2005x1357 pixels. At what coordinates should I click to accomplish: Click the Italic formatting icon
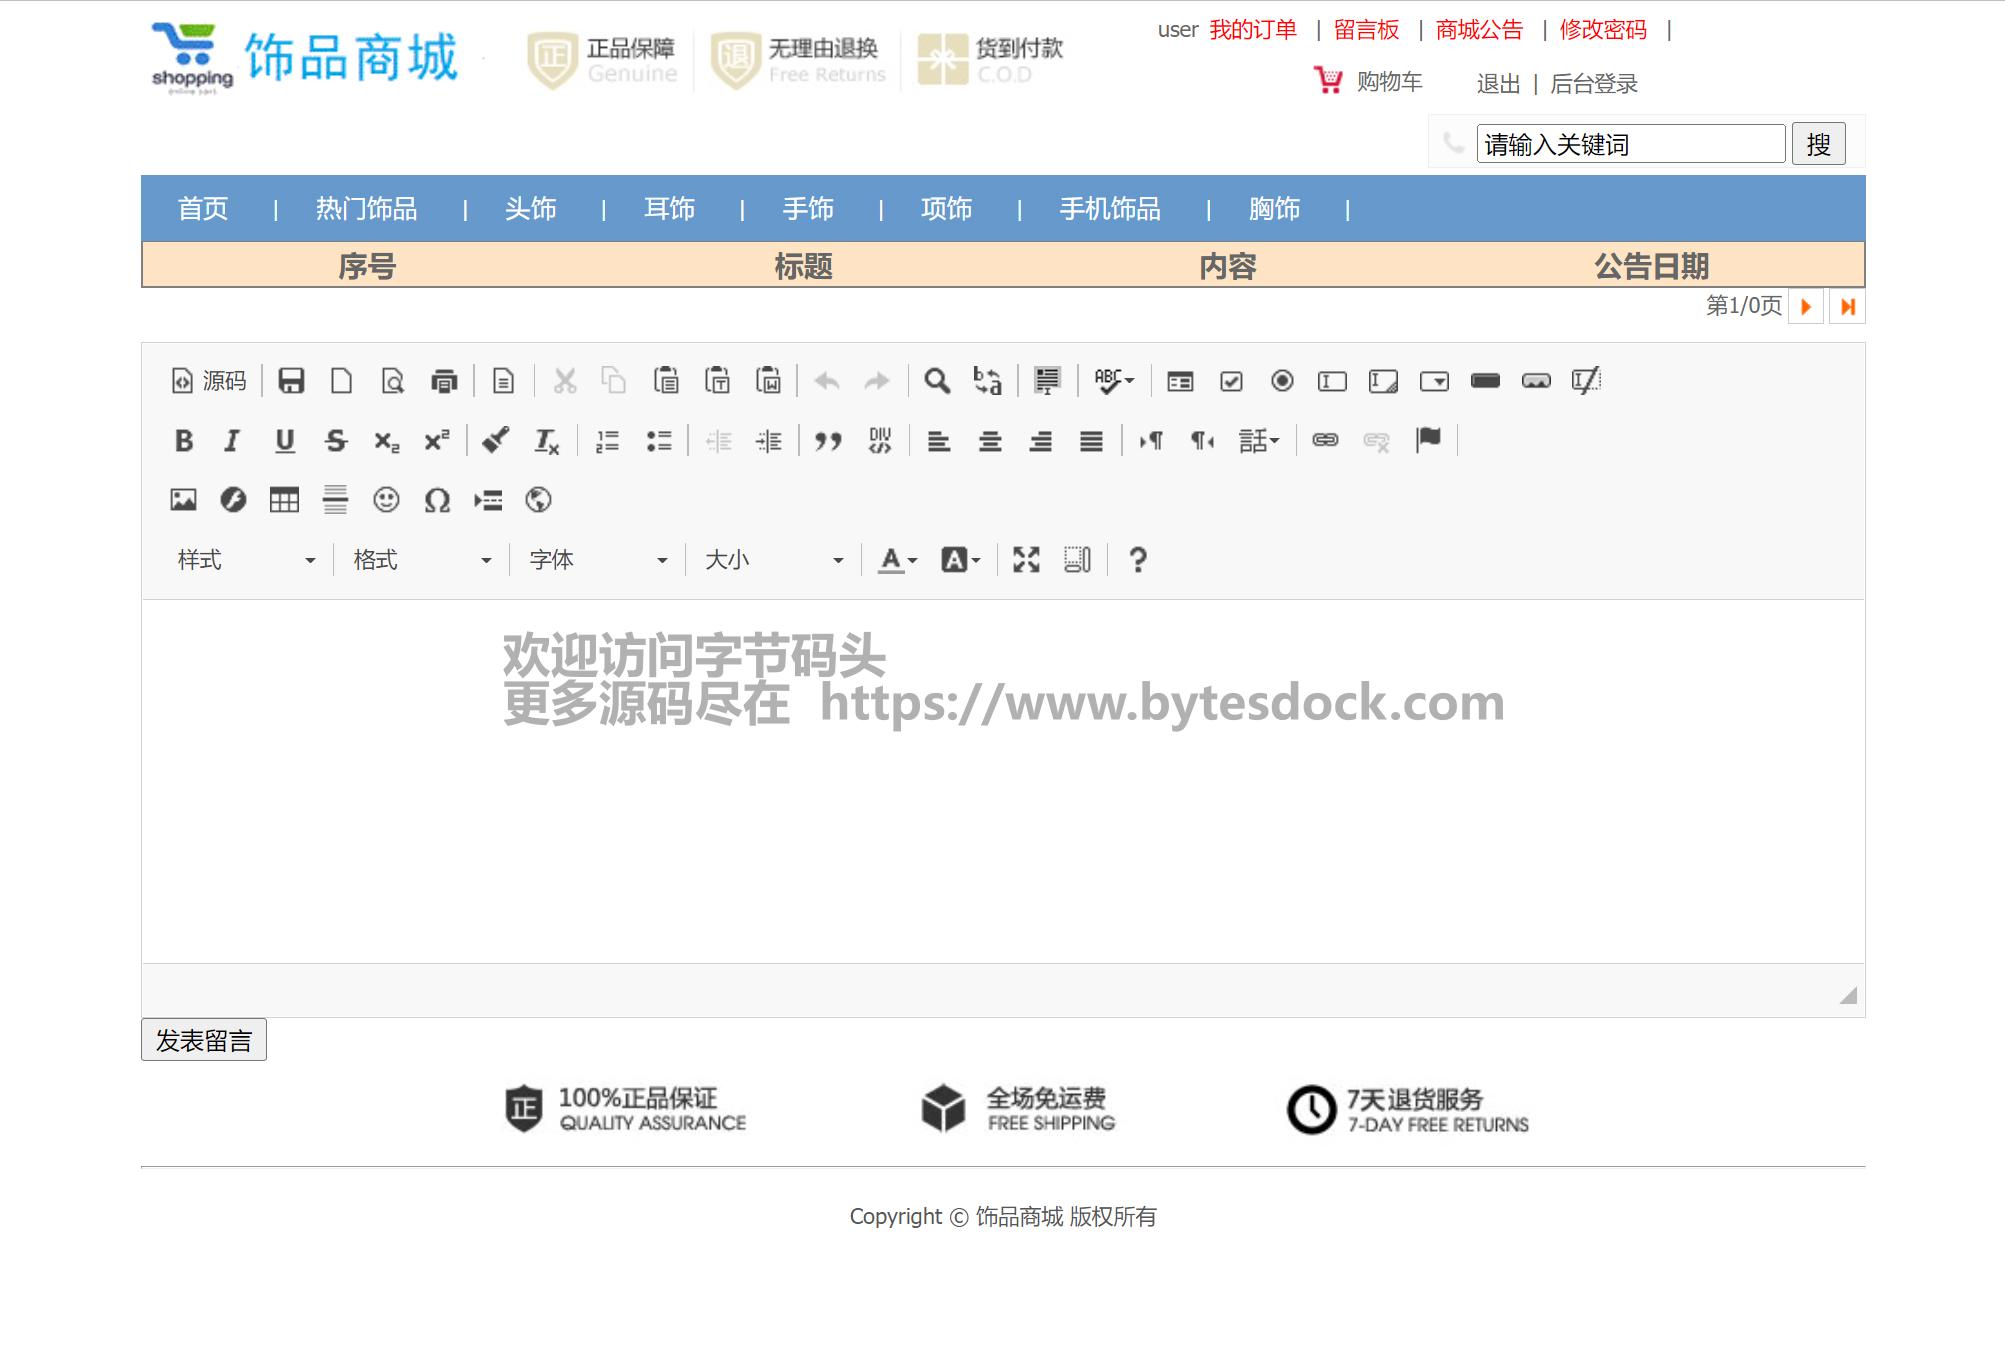tap(233, 441)
